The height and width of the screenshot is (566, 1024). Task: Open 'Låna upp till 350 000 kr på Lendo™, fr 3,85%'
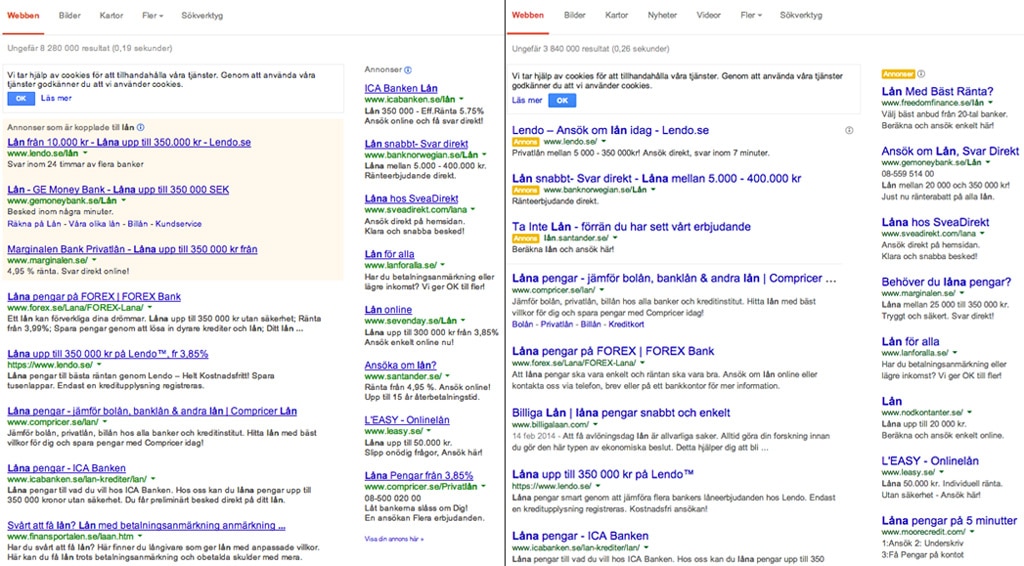point(108,354)
